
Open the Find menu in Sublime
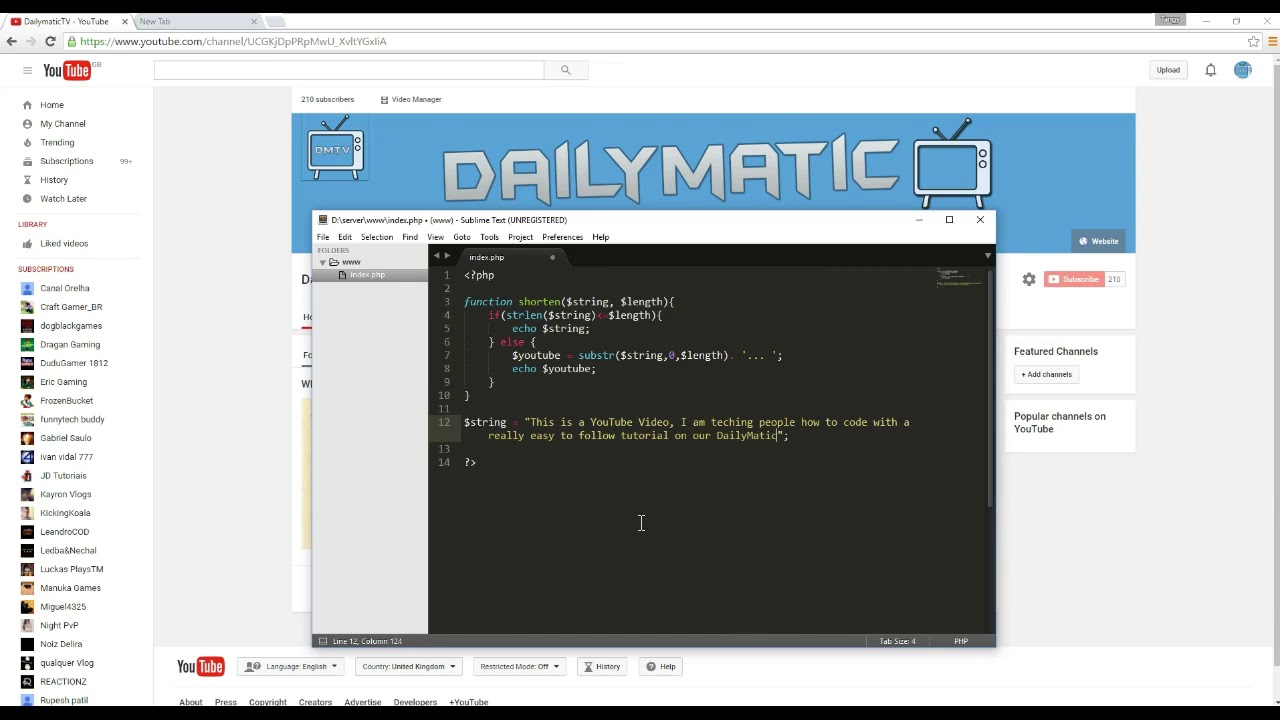coord(410,237)
